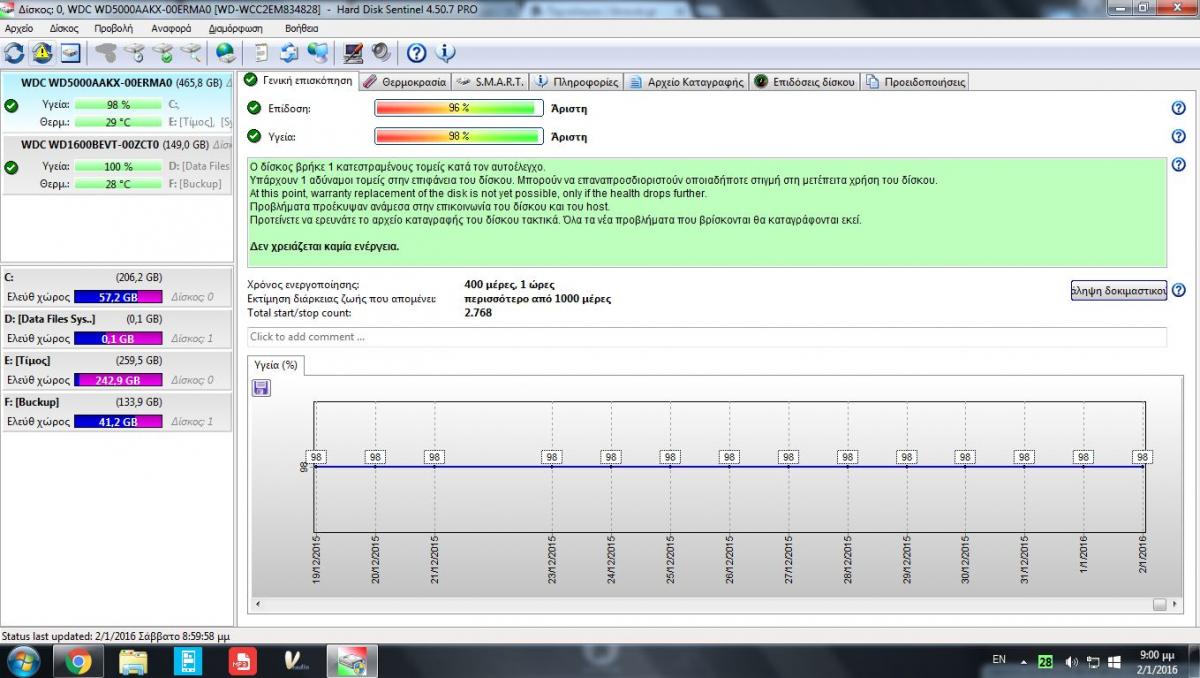Click the report document toolbar icon
1200x678 pixels.
pos(262,52)
